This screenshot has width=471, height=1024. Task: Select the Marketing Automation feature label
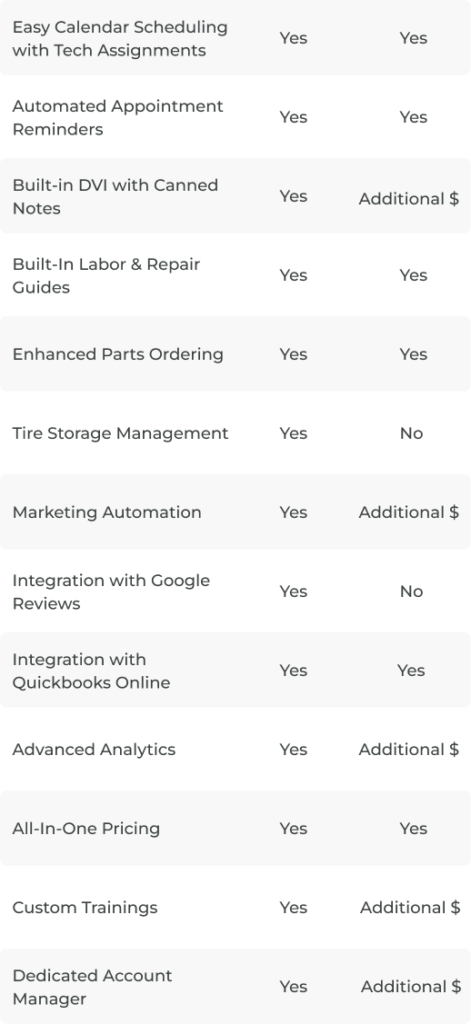coord(106,512)
